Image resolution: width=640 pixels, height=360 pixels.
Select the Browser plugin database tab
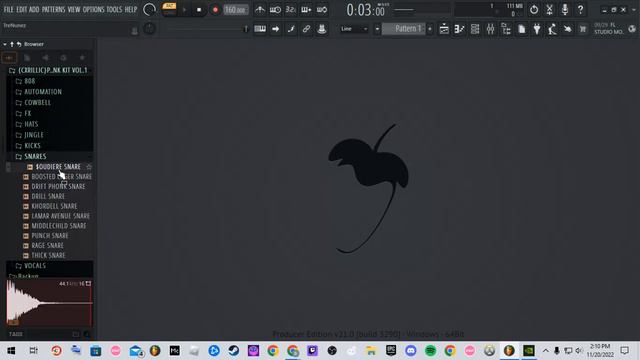pyautogui.click(x=46, y=58)
